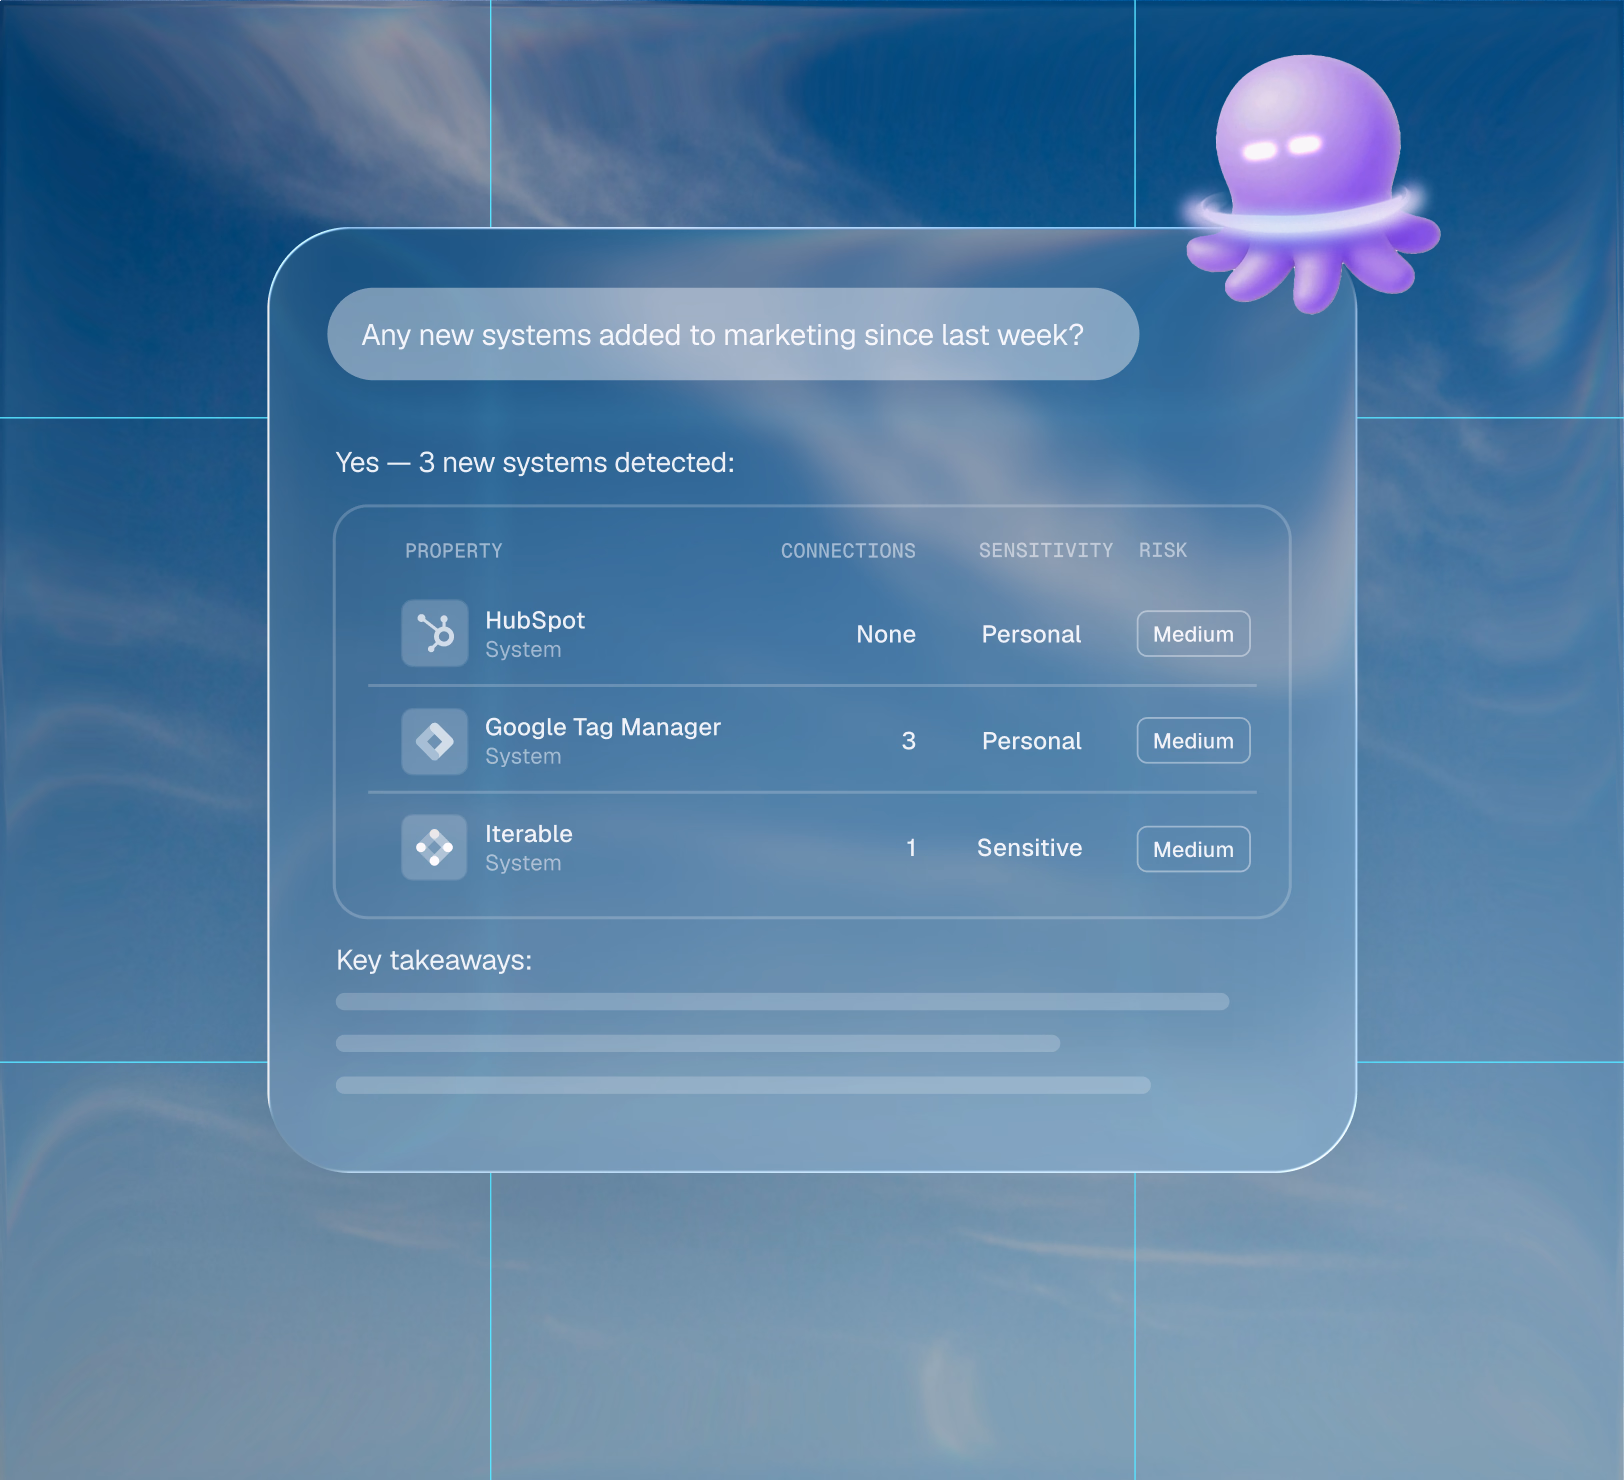The image size is (1624, 1480).
Task: Click the 'Key takeaways:' heading
Action: click(x=434, y=960)
